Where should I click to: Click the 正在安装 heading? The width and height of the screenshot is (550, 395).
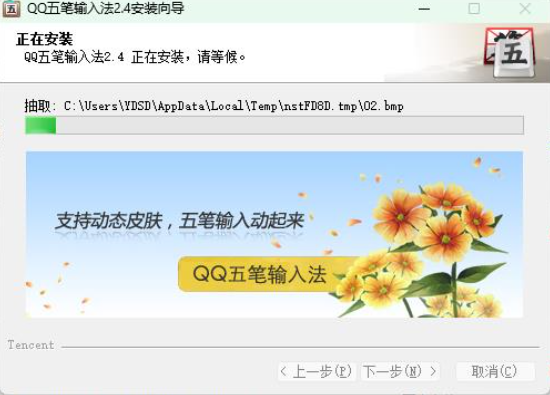click(x=45, y=39)
